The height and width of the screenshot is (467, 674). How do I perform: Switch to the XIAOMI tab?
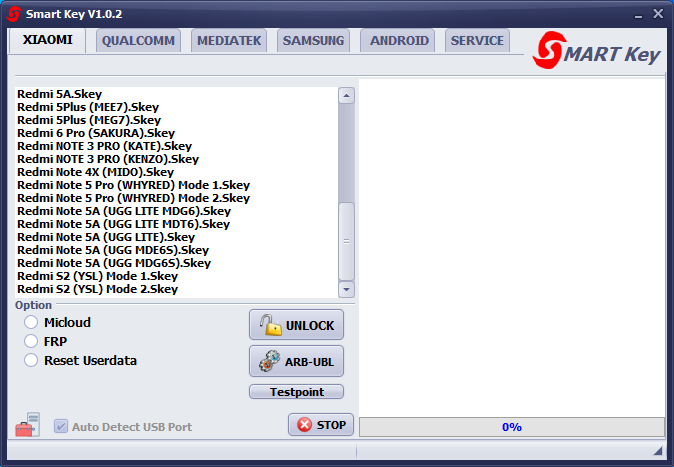click(x=47, y=40)
